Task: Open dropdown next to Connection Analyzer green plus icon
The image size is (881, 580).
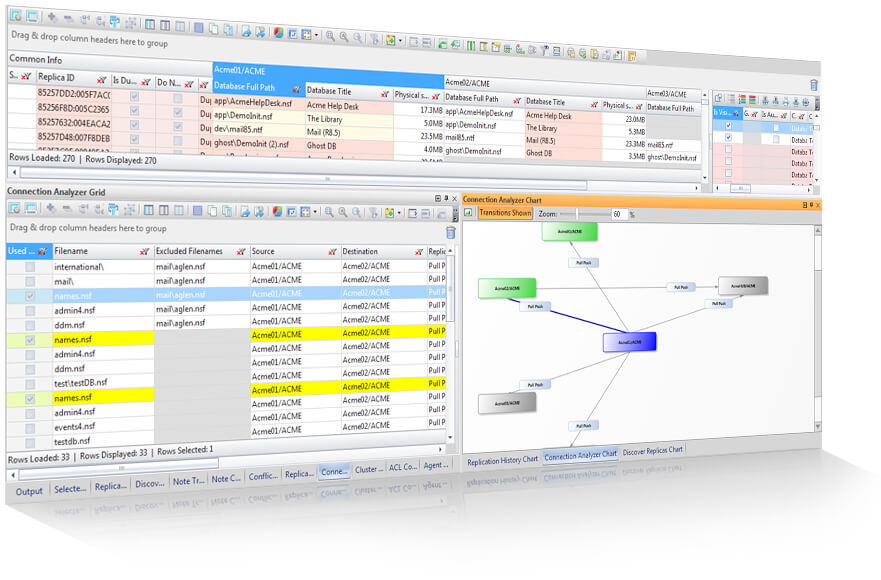Action: [399, 212]
